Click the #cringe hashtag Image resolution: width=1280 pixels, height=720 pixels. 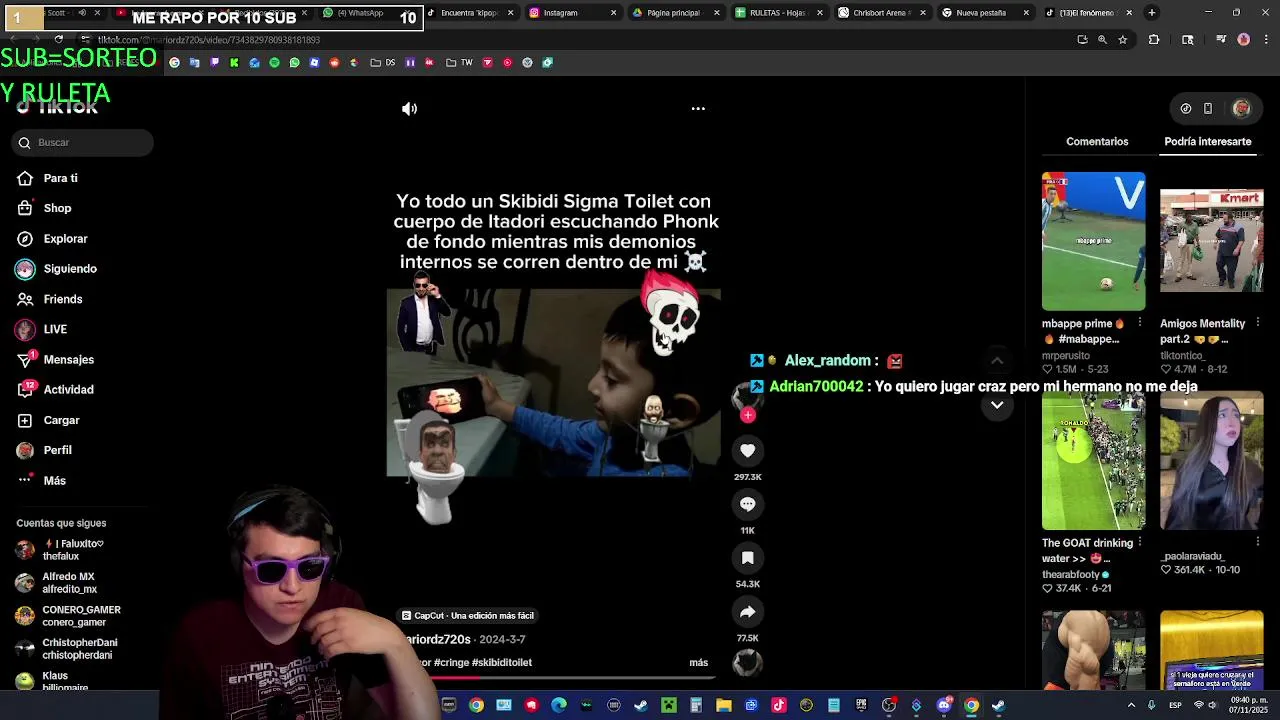(x=451, y=662)
